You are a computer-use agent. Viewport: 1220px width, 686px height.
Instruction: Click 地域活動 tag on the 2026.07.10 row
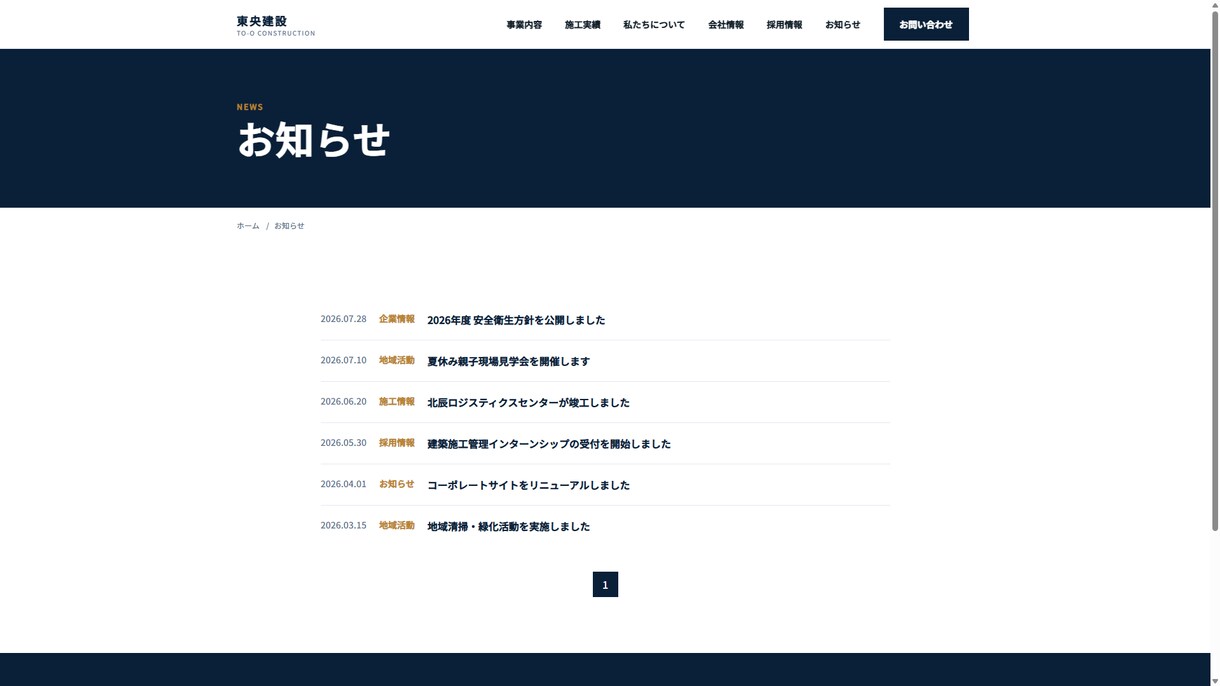pos(396,360)
